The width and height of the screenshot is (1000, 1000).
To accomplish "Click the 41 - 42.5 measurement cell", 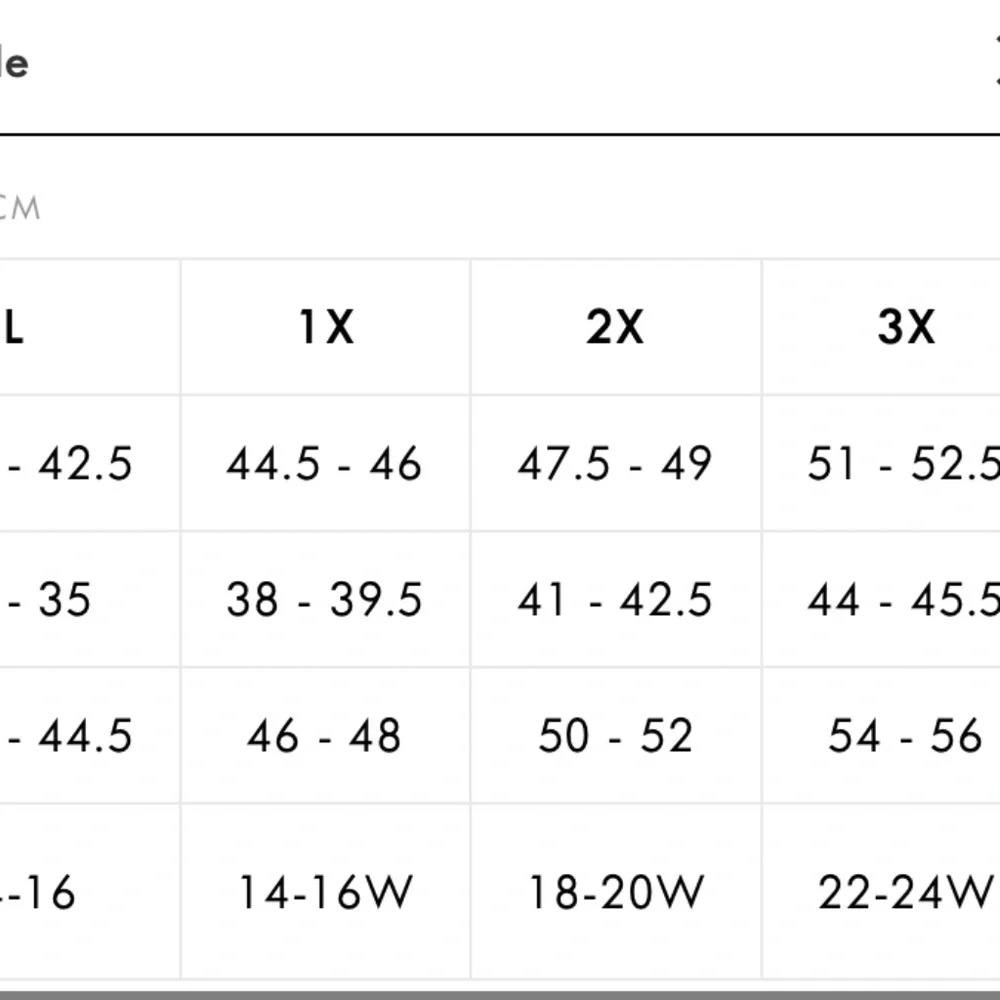I will [615, 600].
